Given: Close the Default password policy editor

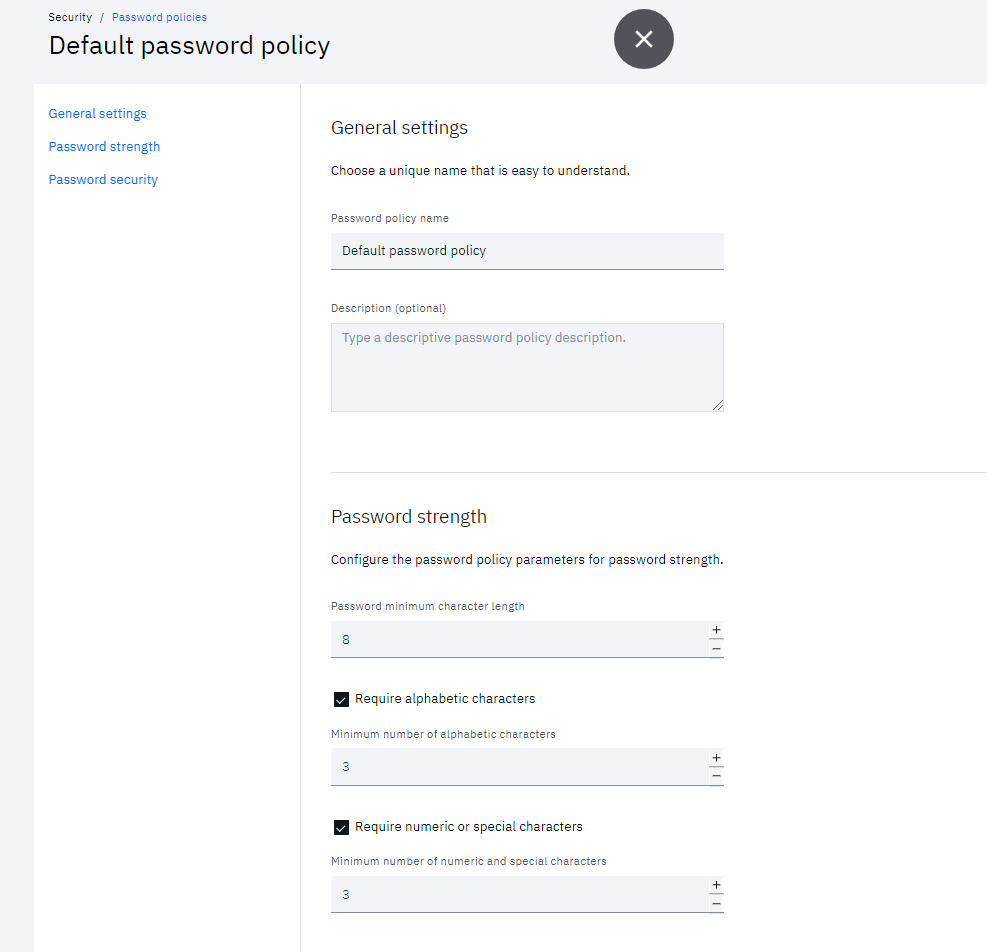Looking at the screenshot, I should coord(643,39).
